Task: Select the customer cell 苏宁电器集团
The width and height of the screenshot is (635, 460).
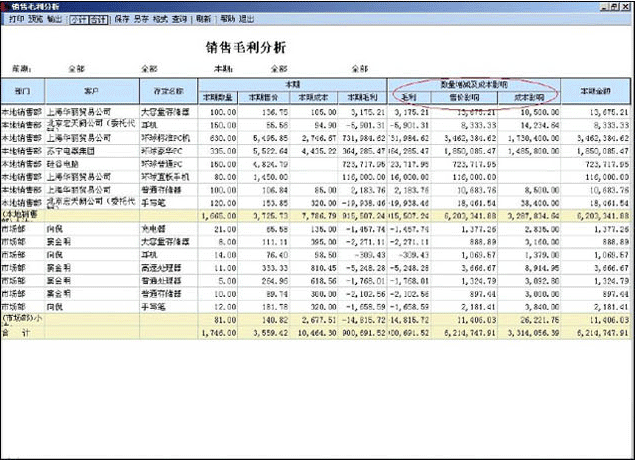Action: coord(92,151)
